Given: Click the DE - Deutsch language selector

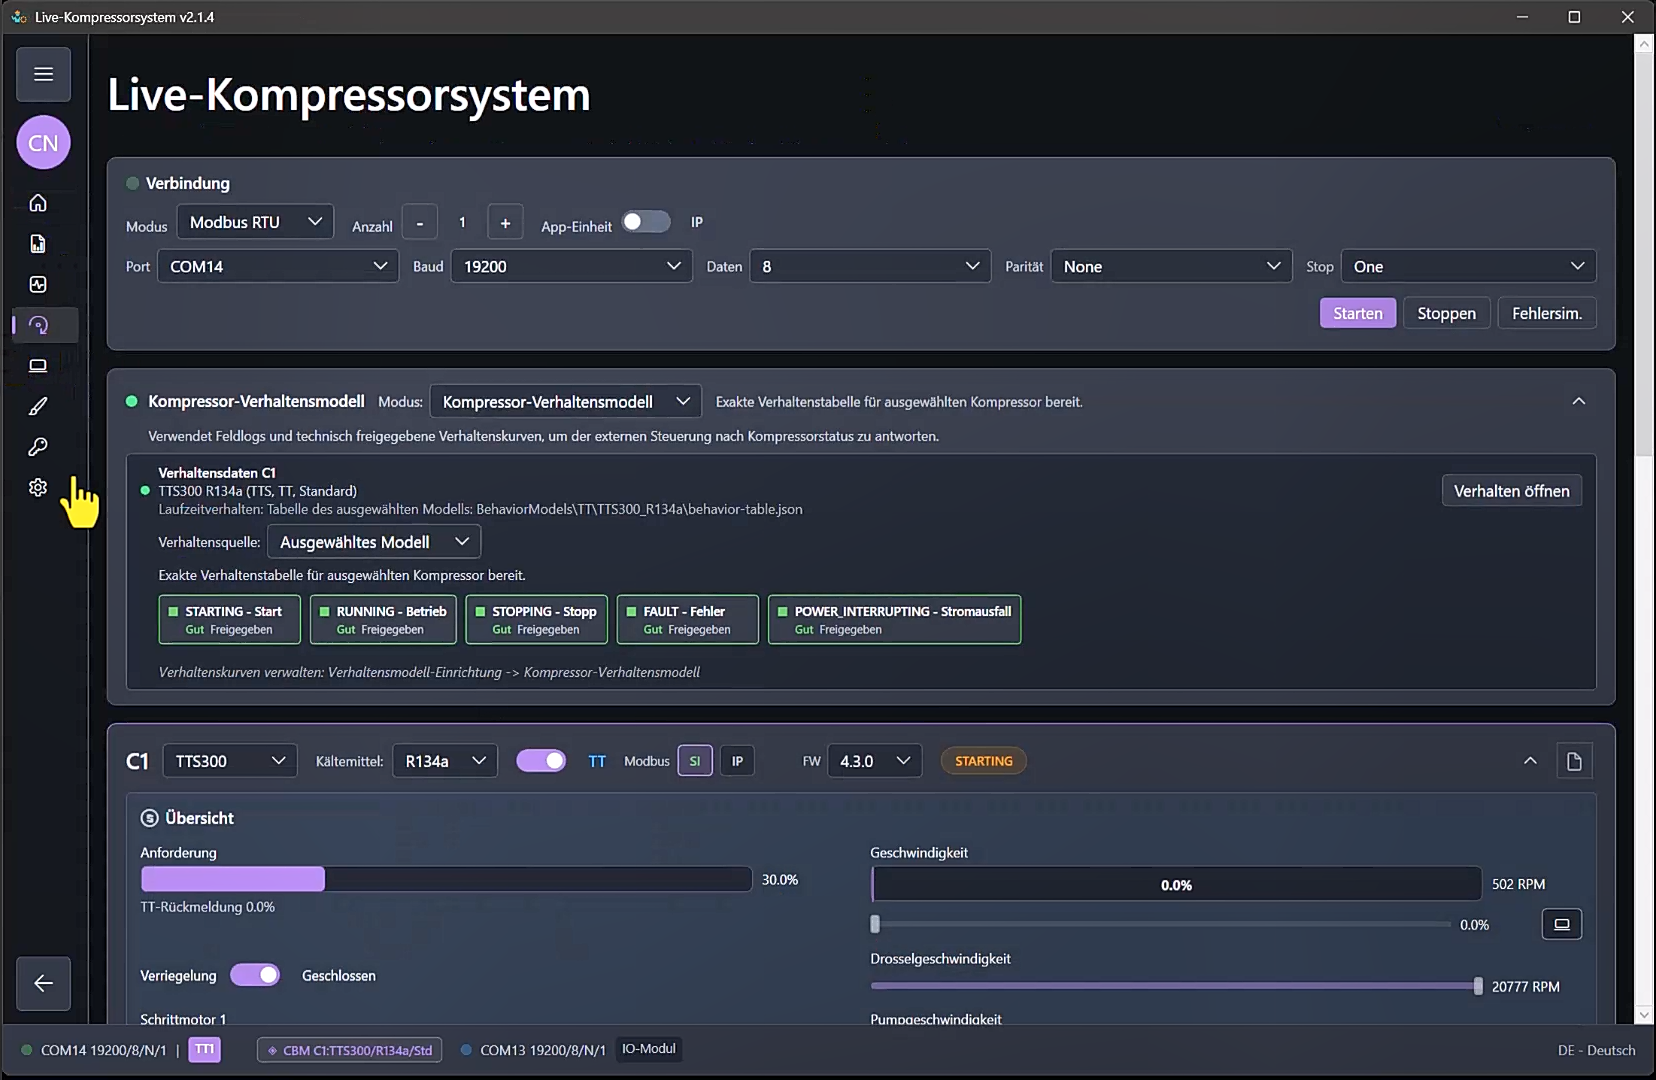Looking at the screenshot, I should tap(1596, 1050).
